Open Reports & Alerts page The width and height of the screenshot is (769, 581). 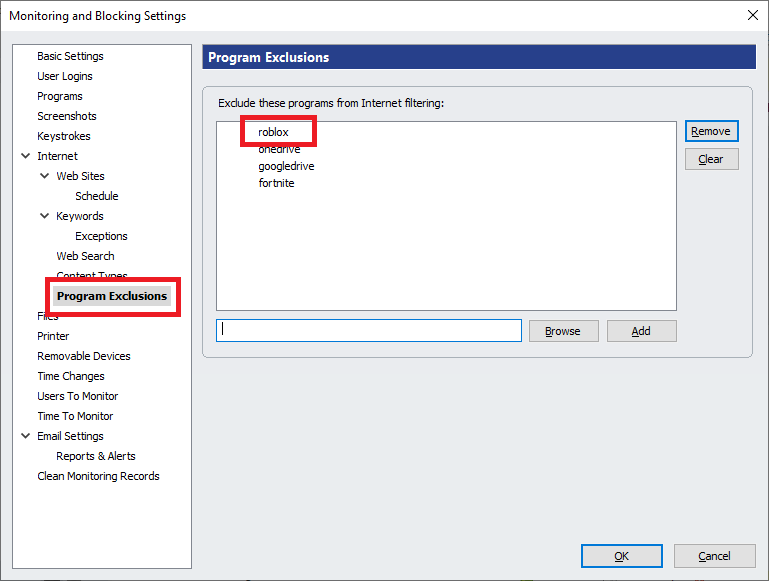pos(96,456)
